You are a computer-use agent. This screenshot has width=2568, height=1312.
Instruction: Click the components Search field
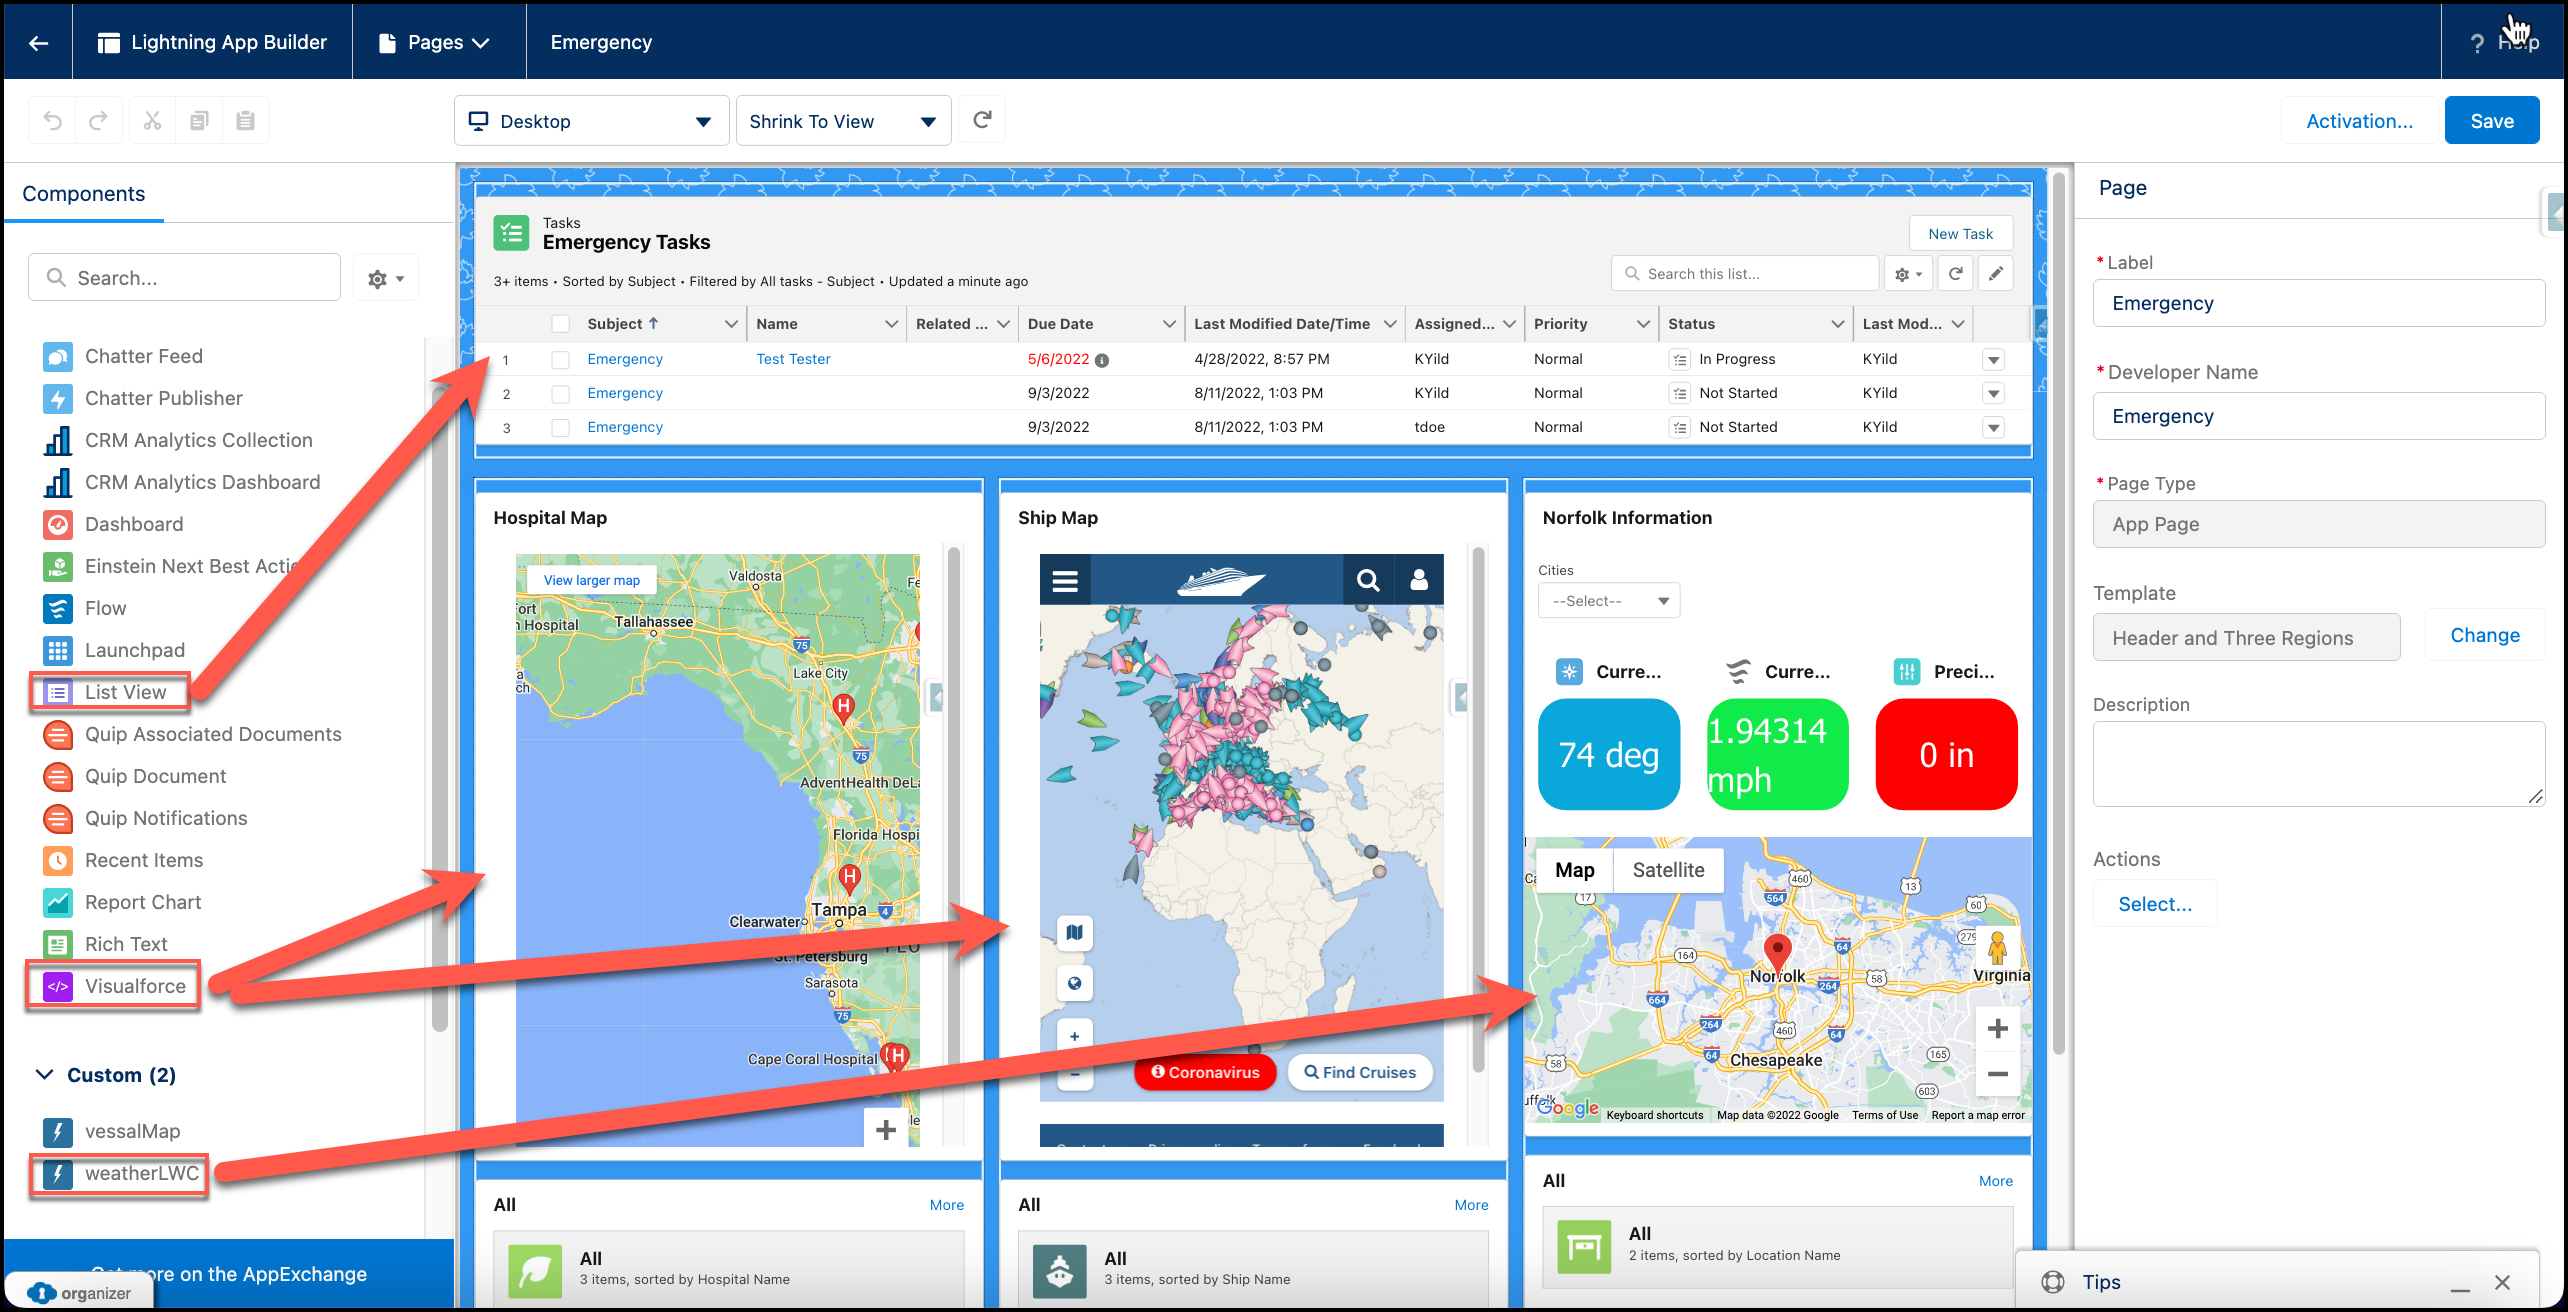coord(185,279)
